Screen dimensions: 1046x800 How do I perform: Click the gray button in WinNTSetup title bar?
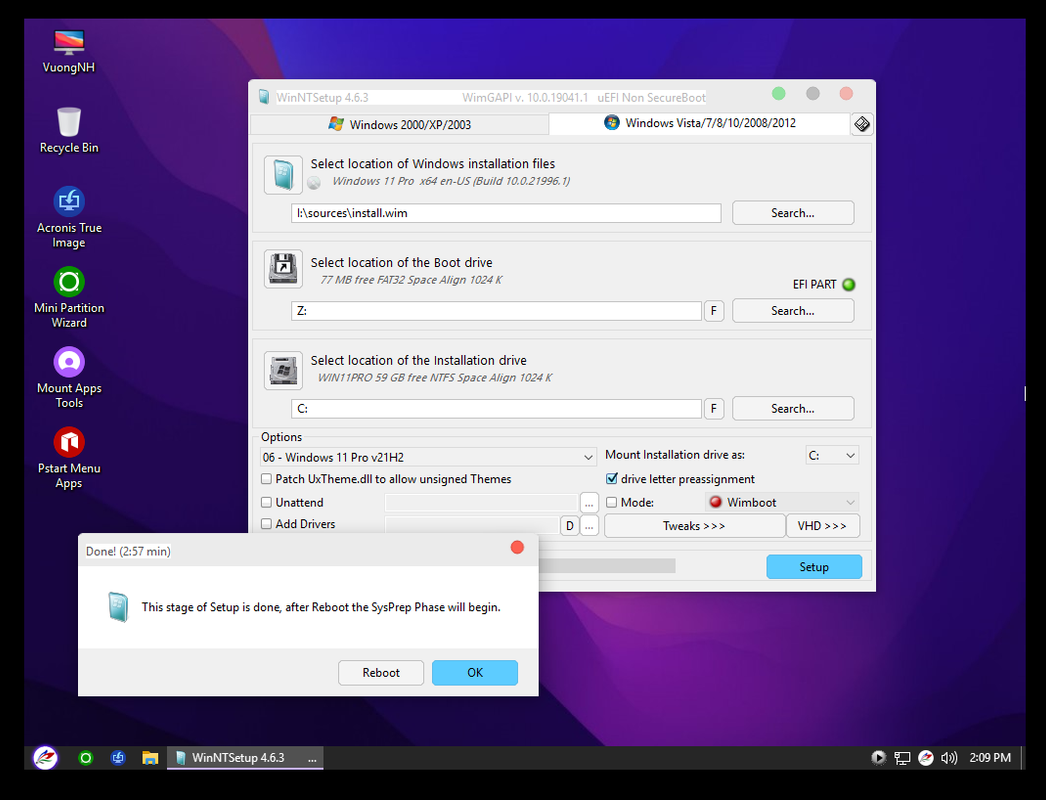tap(813, 93)
